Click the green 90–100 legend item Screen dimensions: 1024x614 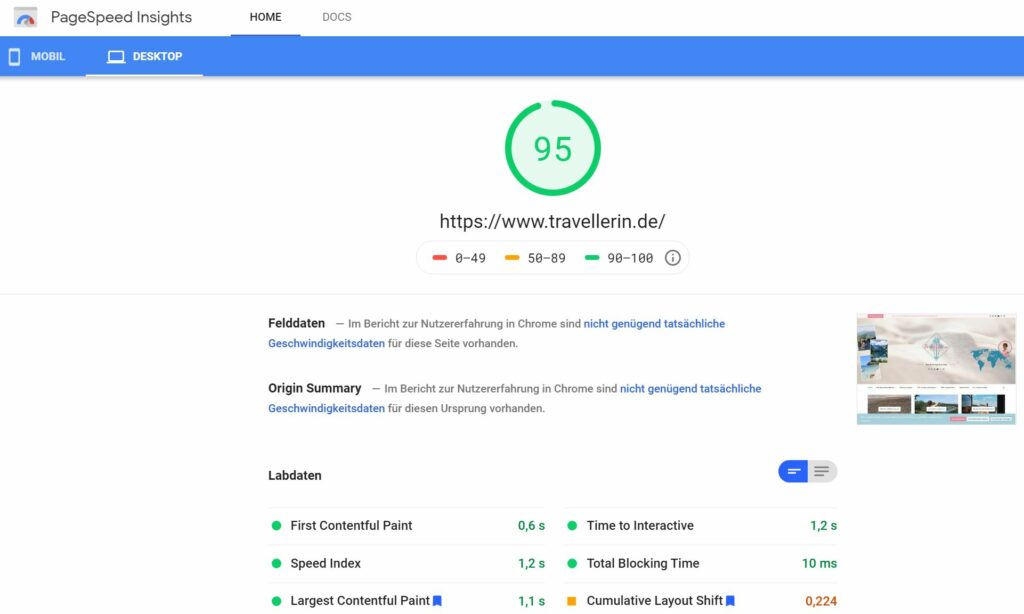(619, 258)
